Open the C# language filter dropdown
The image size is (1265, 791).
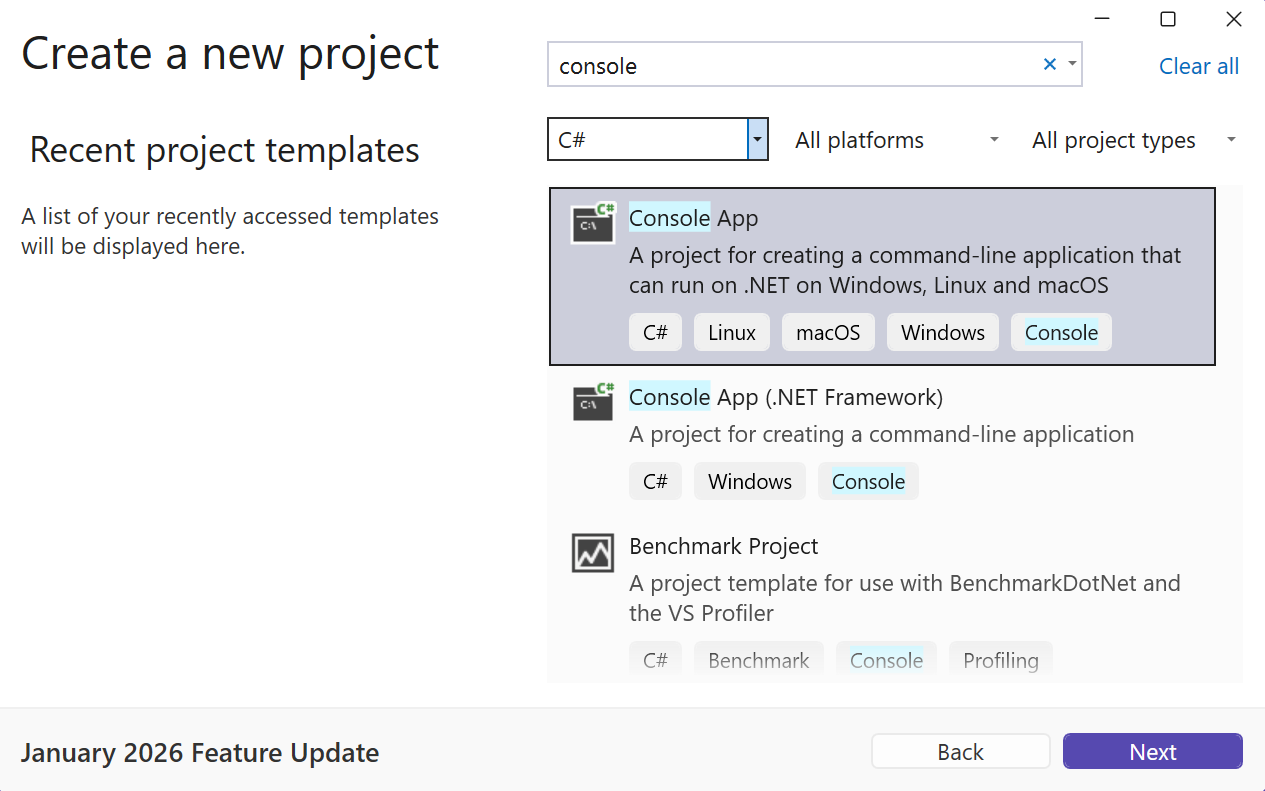(757, 139)
